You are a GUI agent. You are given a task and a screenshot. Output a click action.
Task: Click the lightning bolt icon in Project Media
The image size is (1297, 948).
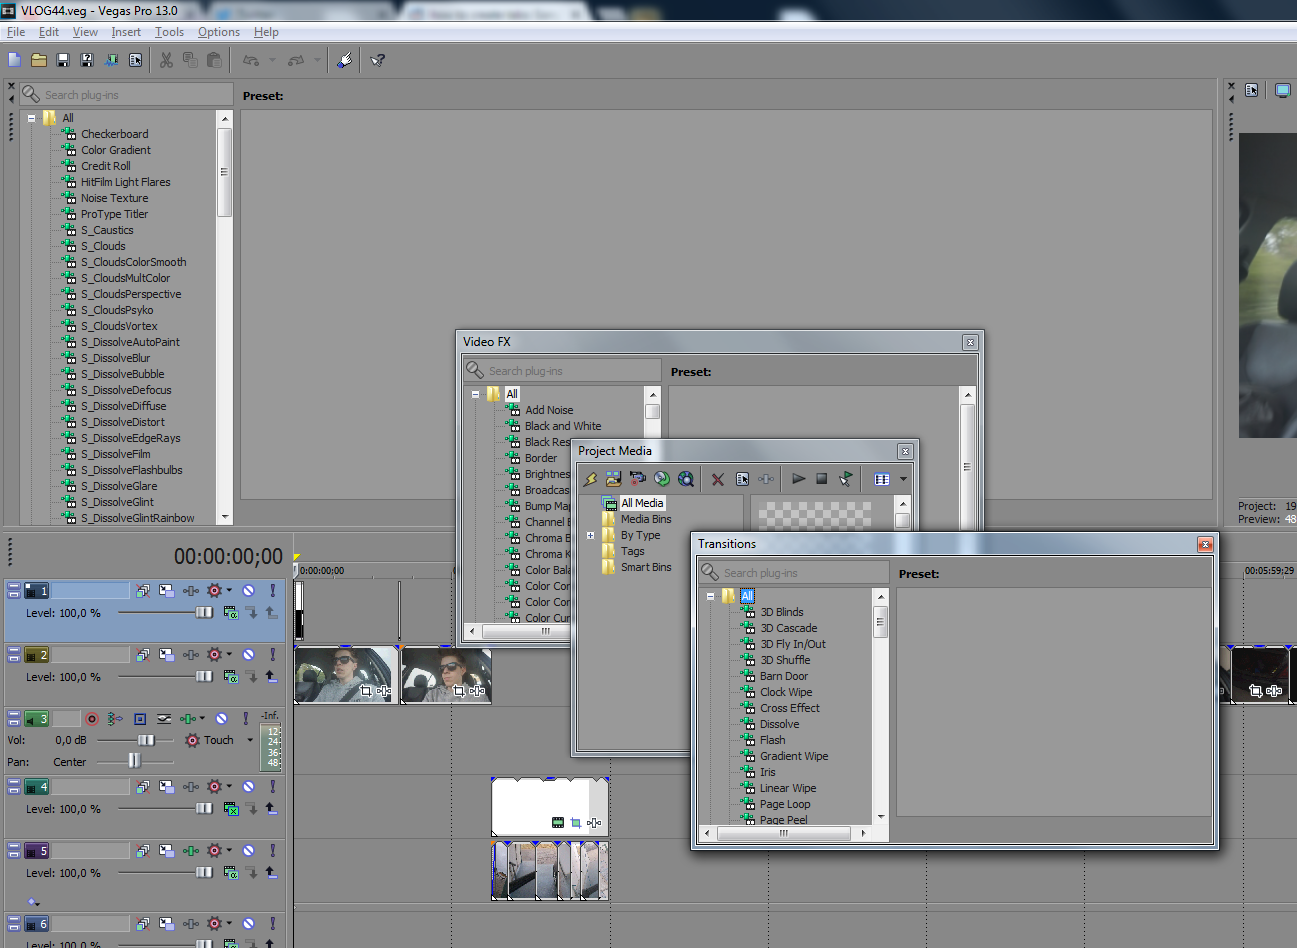click(x=590, y=479)
